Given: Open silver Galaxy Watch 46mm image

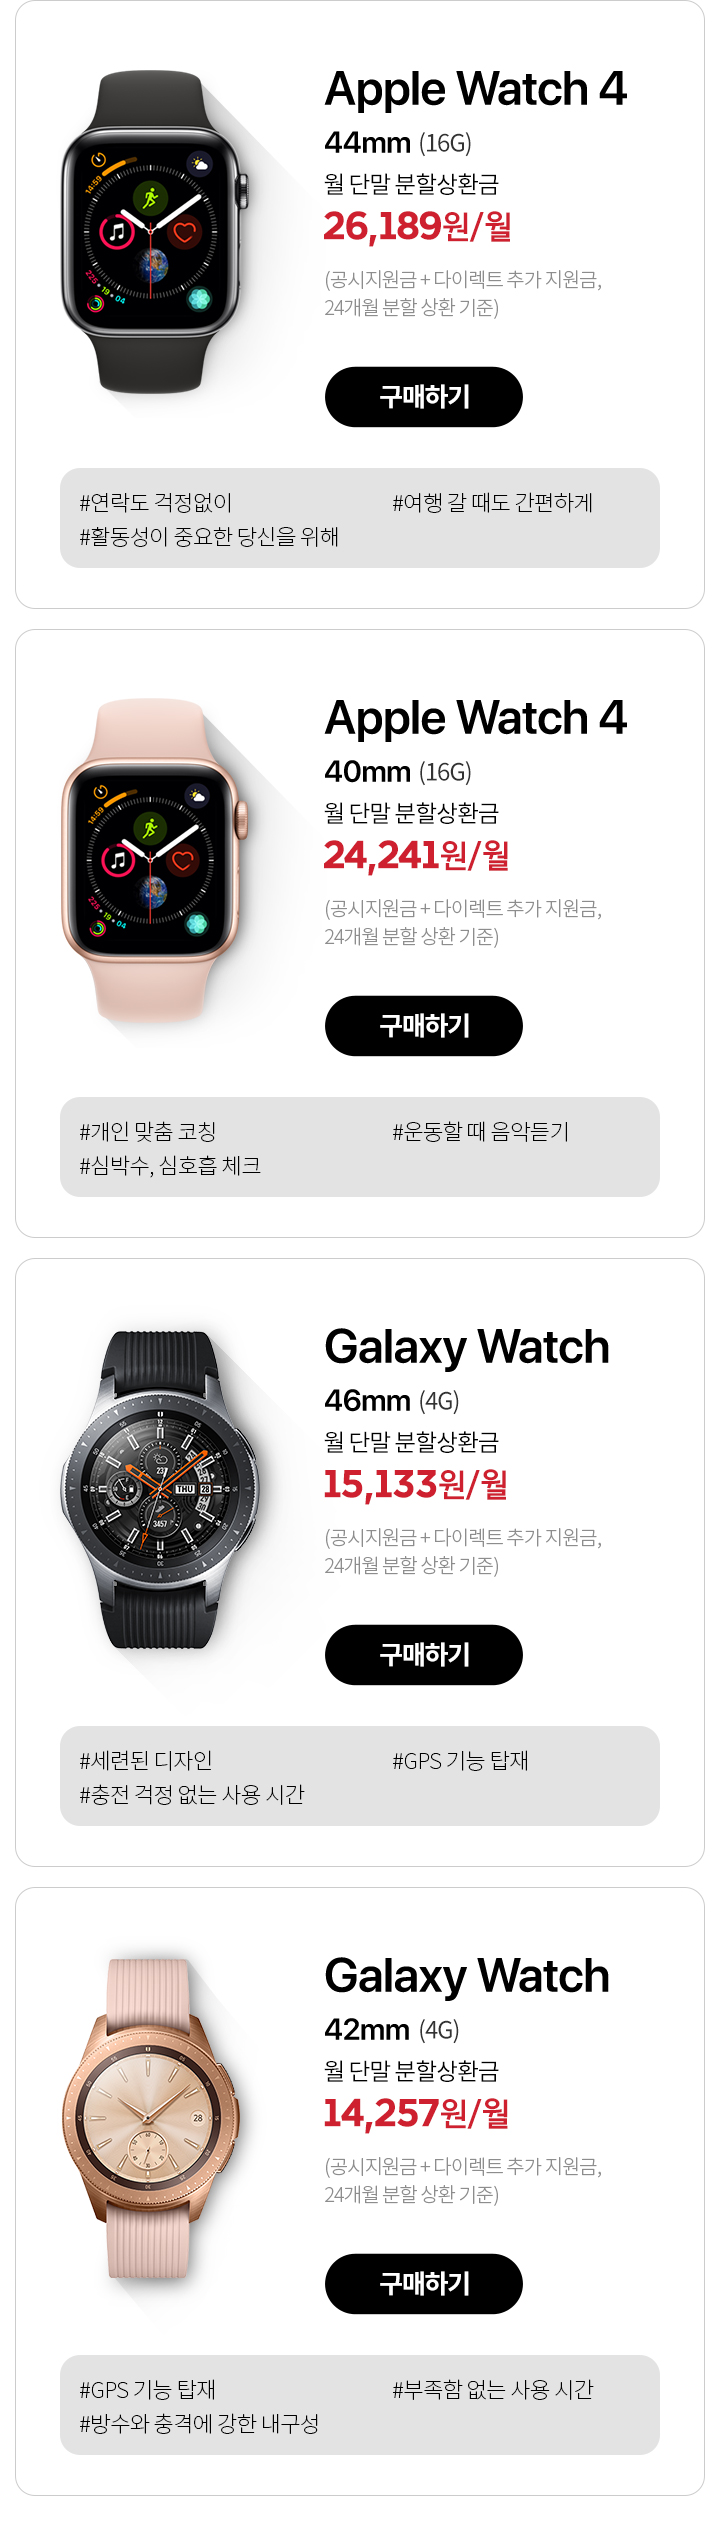Looking at the screenshot, I should tap(159, 1490).
